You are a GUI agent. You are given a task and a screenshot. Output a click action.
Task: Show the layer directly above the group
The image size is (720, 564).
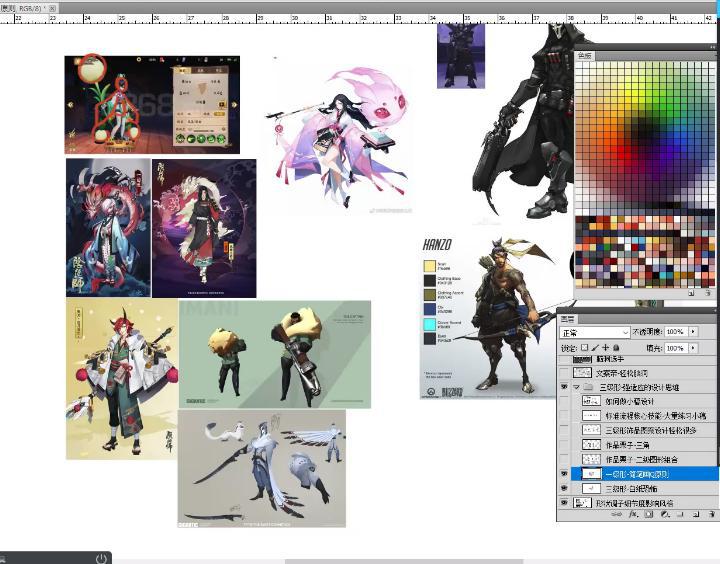coord(564,372)
